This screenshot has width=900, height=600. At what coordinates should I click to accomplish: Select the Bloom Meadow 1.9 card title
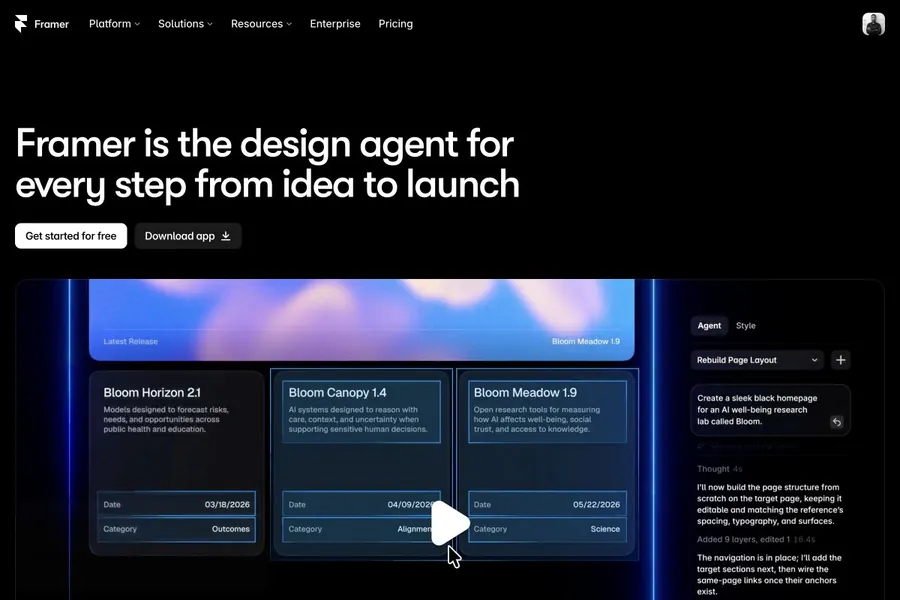point(525,393)
